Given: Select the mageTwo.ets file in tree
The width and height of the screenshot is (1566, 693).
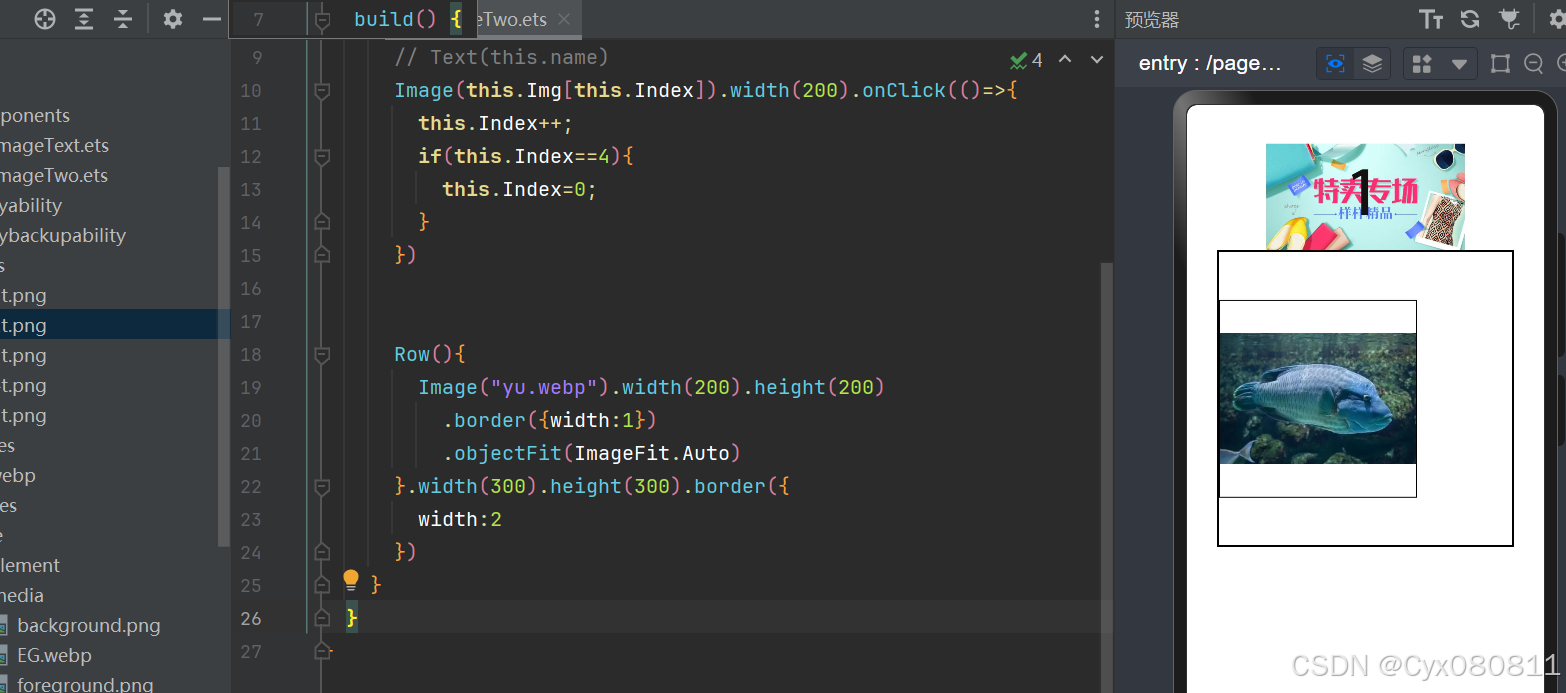Looking at the screenshot, I should tap(54, 175).
